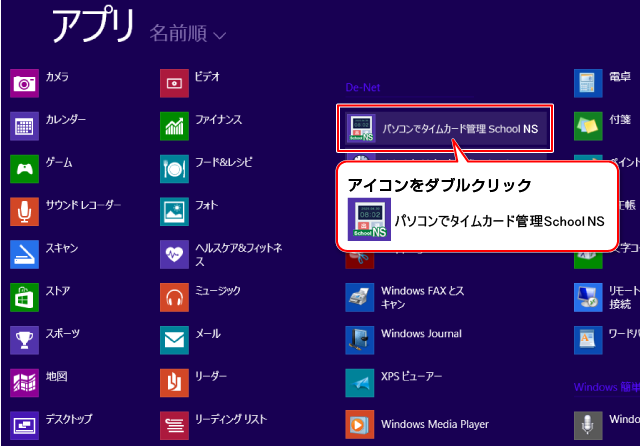Open the XPS ビューアー icon
Screen dimensions: 640x446
(360, 383)
